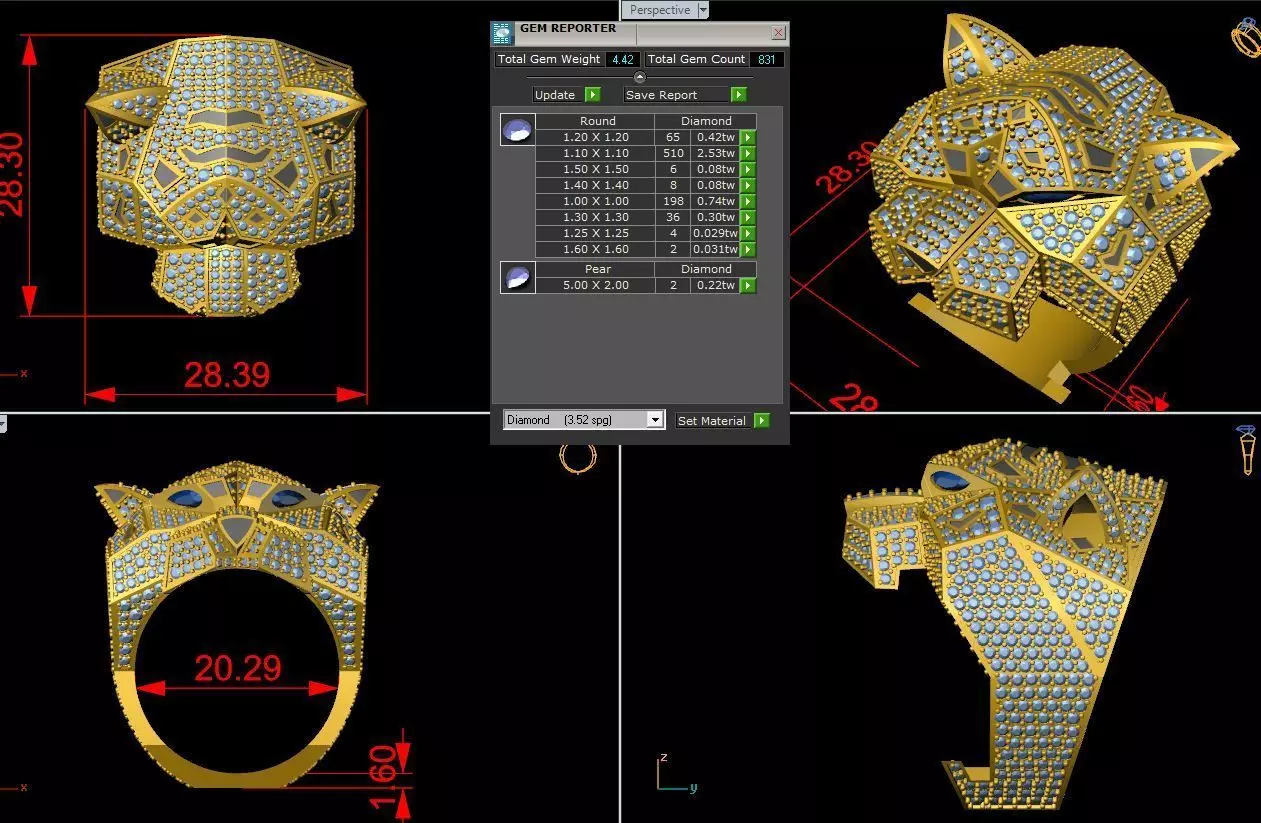Click the Total Gem Weight value 4.42
Viewport: 1261px width, 823px height.
coord(623,59)
